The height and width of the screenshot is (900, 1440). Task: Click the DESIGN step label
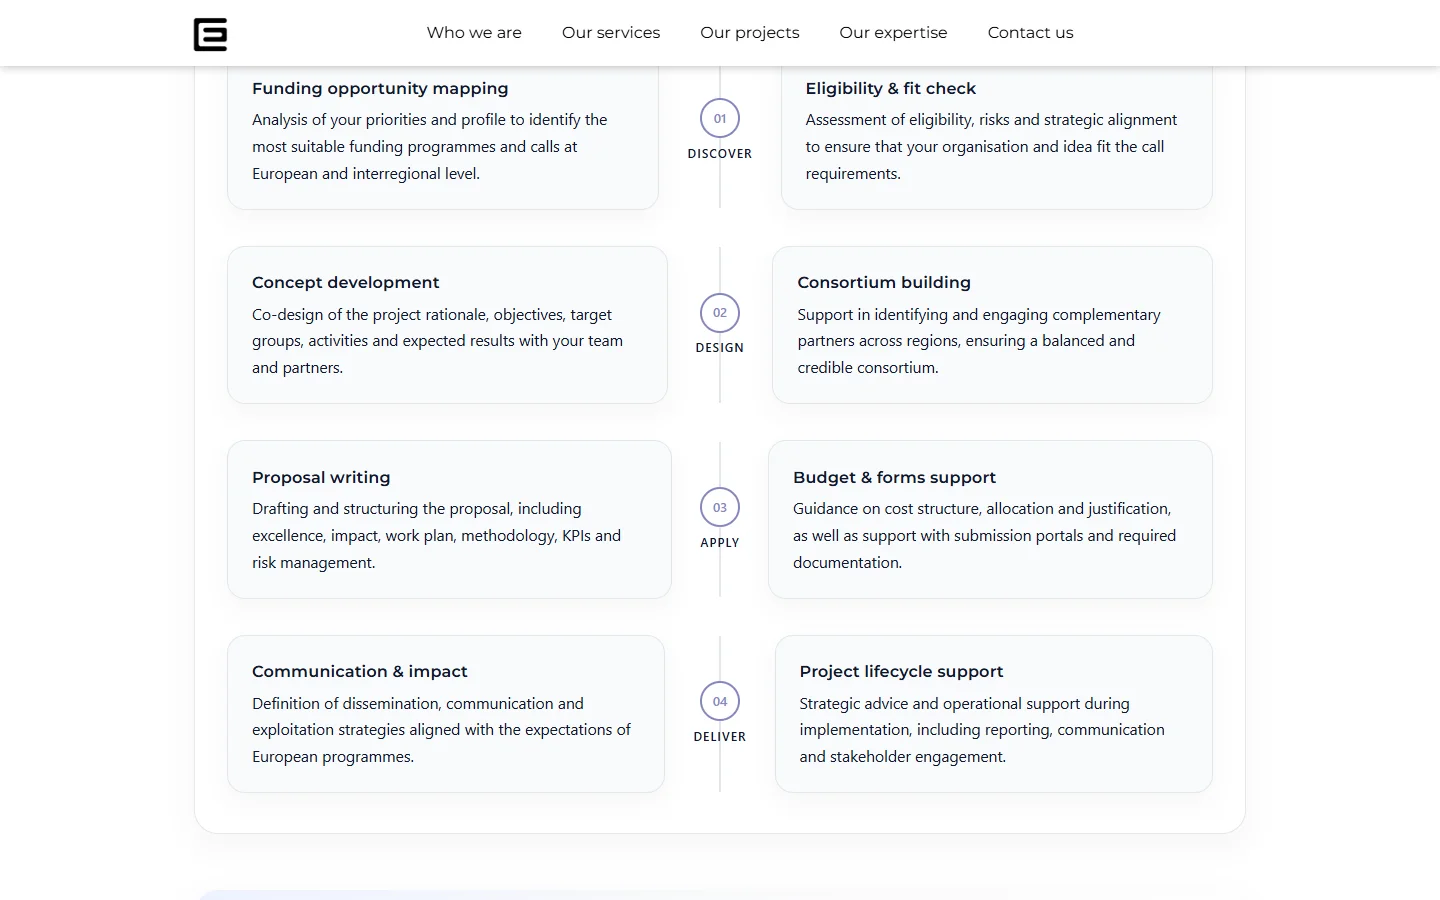pos(720,348)
